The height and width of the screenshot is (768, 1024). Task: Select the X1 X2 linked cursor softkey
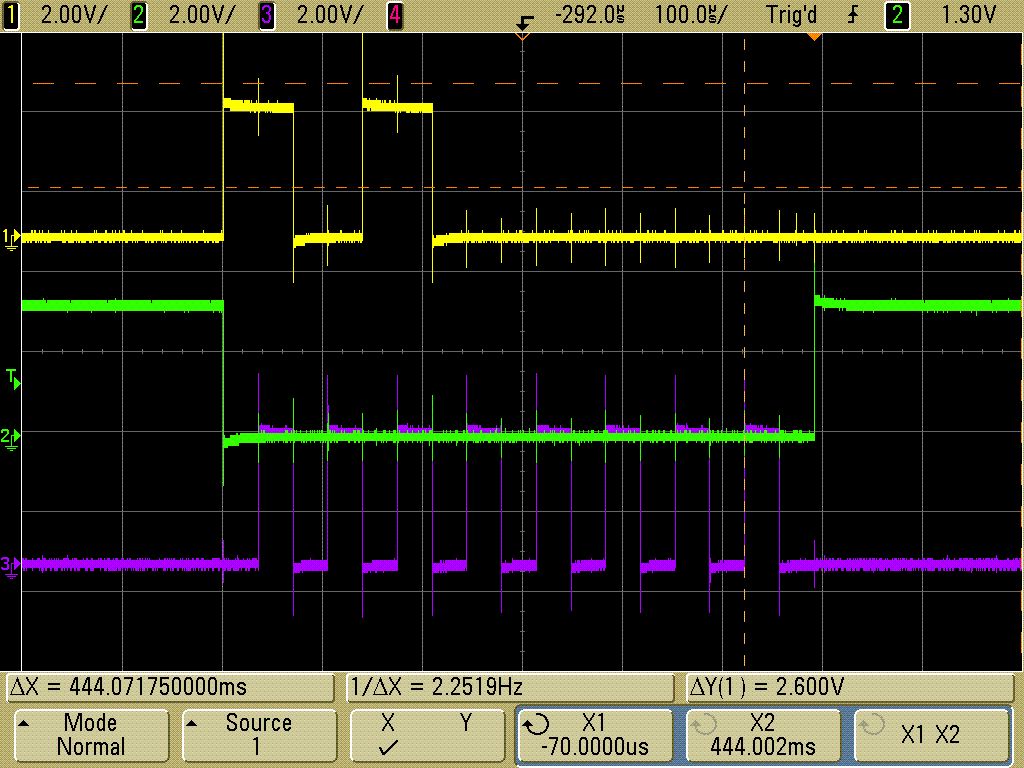(929, 734)
